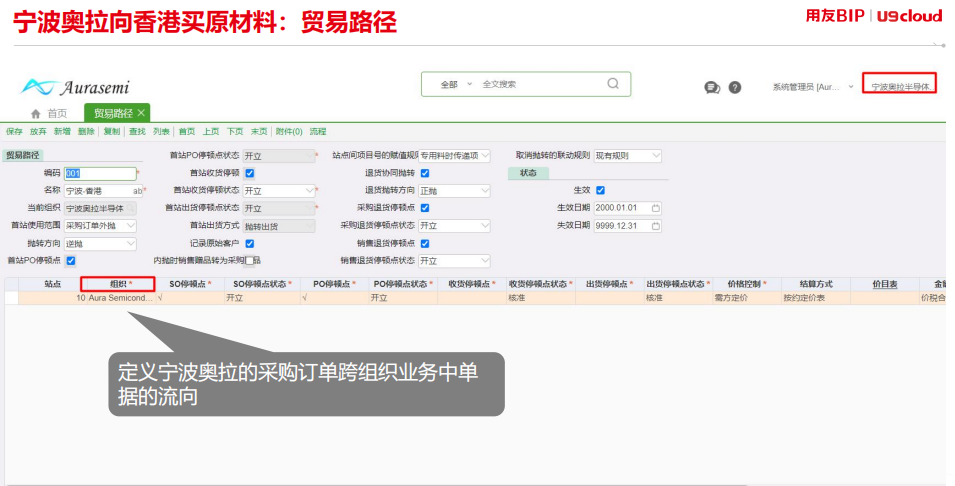The image size is (955, 486).
Task: Open 采购退货停顿点状态 dropdown
Action: (x=454, y=225)
